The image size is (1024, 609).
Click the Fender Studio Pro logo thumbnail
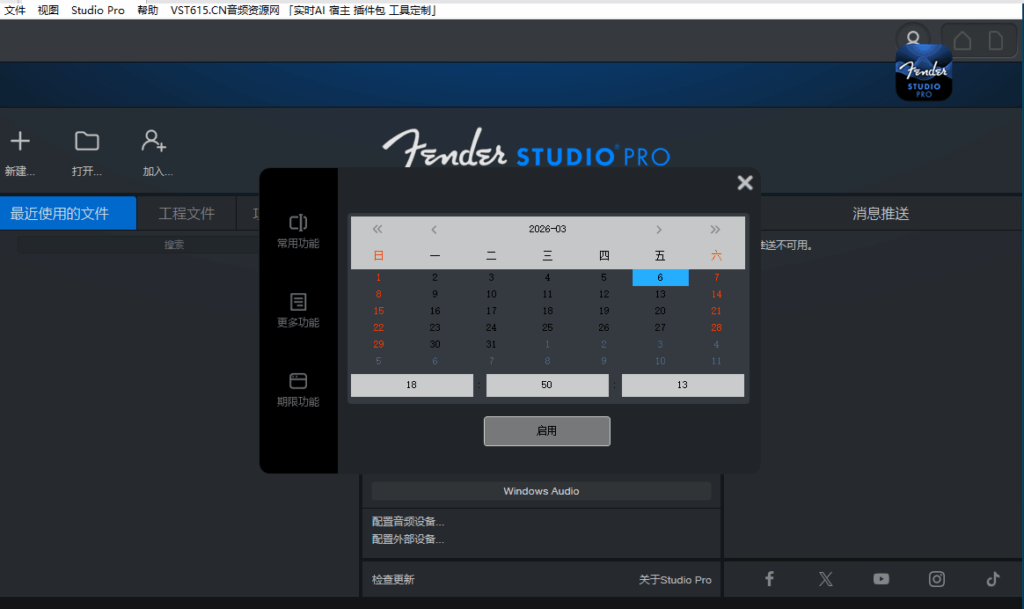click(923, 72)
